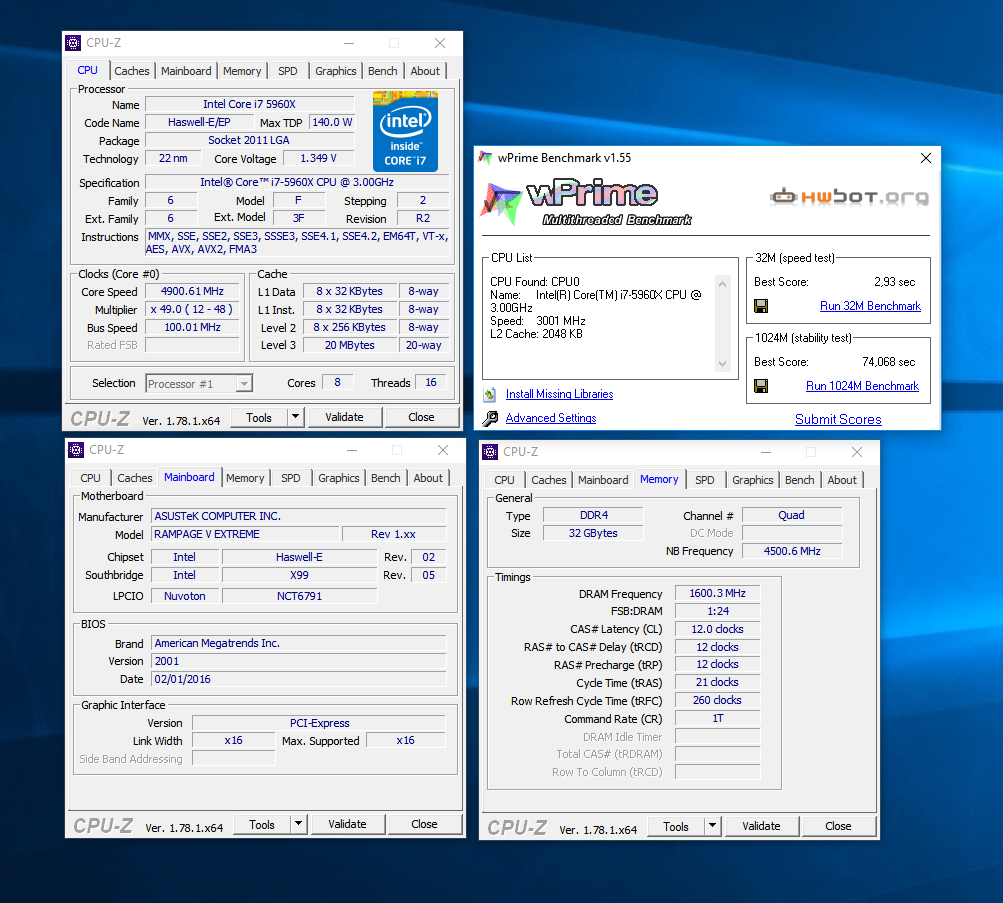
Task: Click the CAS# Latency value 12.0 clocks
Action: pyautogui.click(x=718, y=629)
